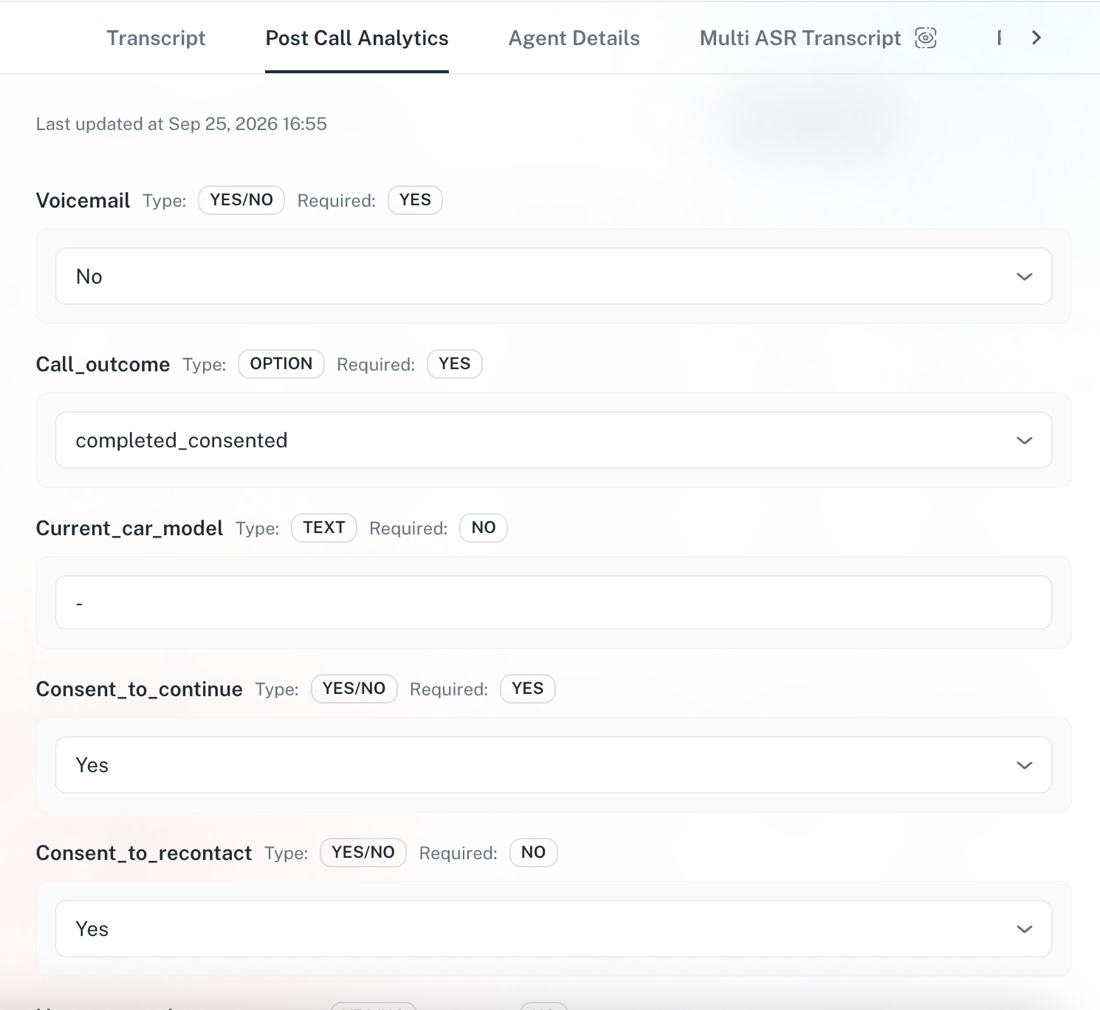Click the Current_car_model Required NO badge
Image resolution: width=1100 pixels, height=1010 pixels.
click(483, 527)
